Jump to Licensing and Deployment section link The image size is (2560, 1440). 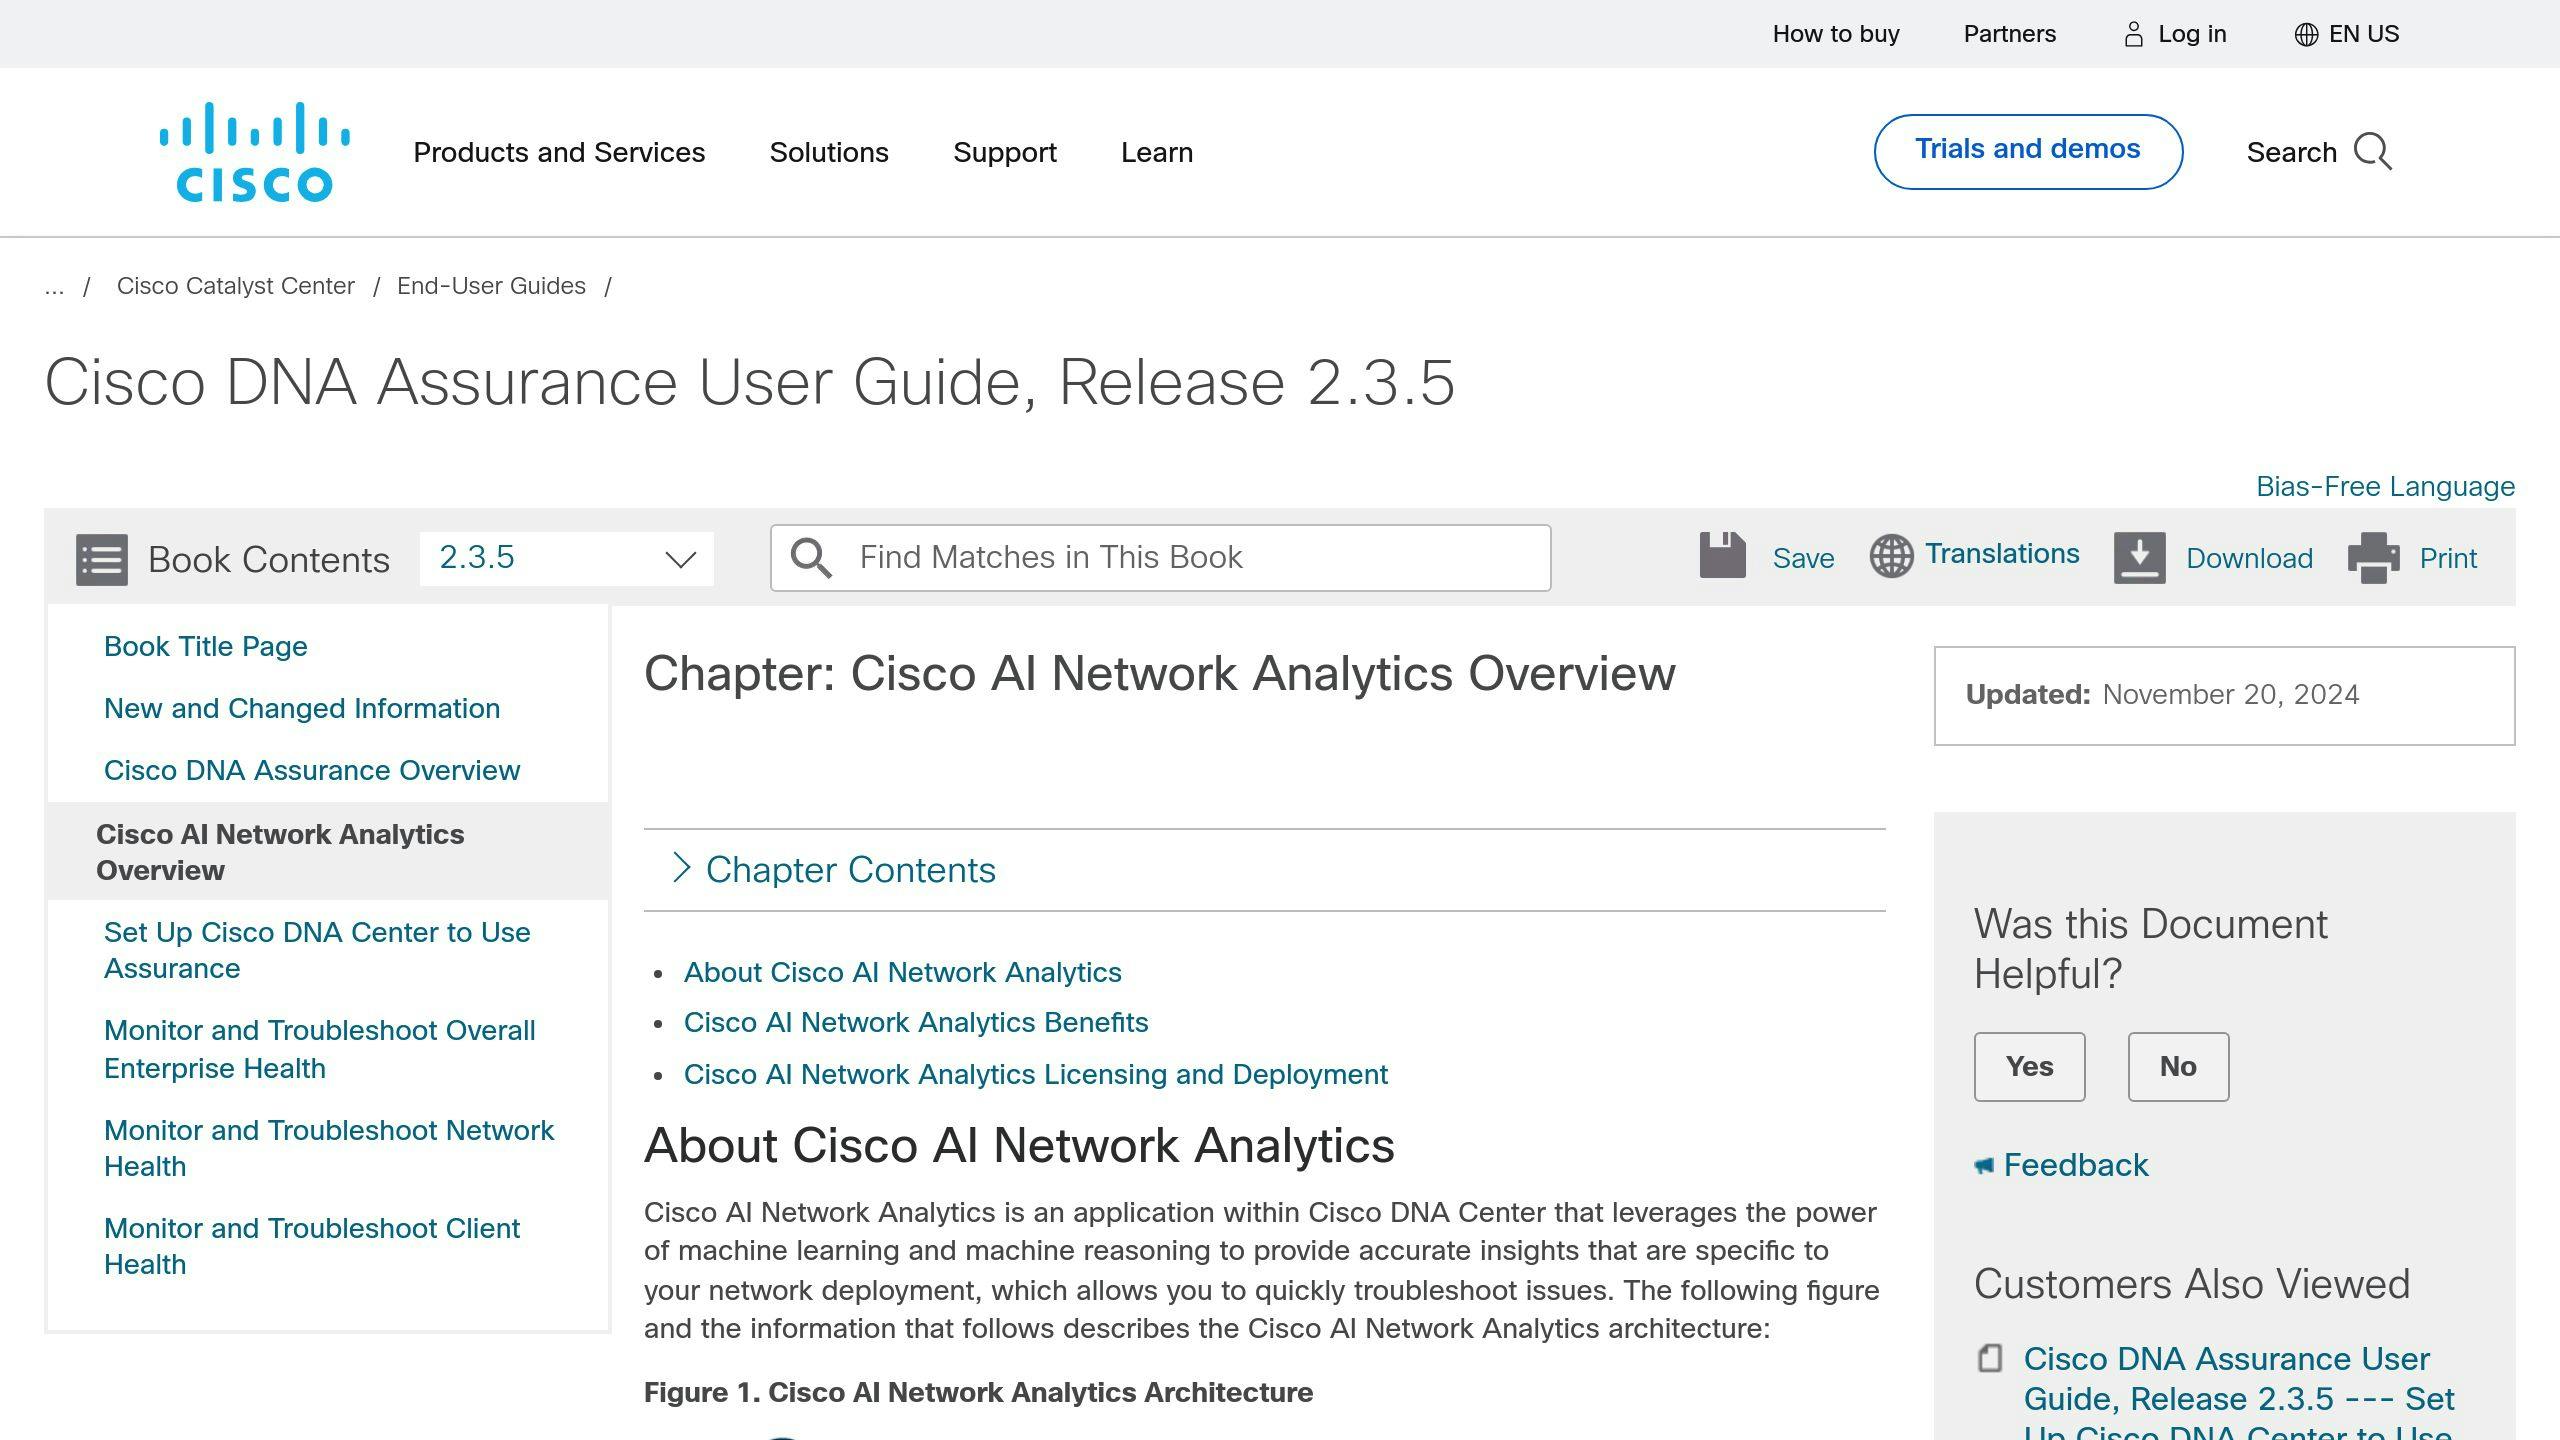pos(1036,1074)
